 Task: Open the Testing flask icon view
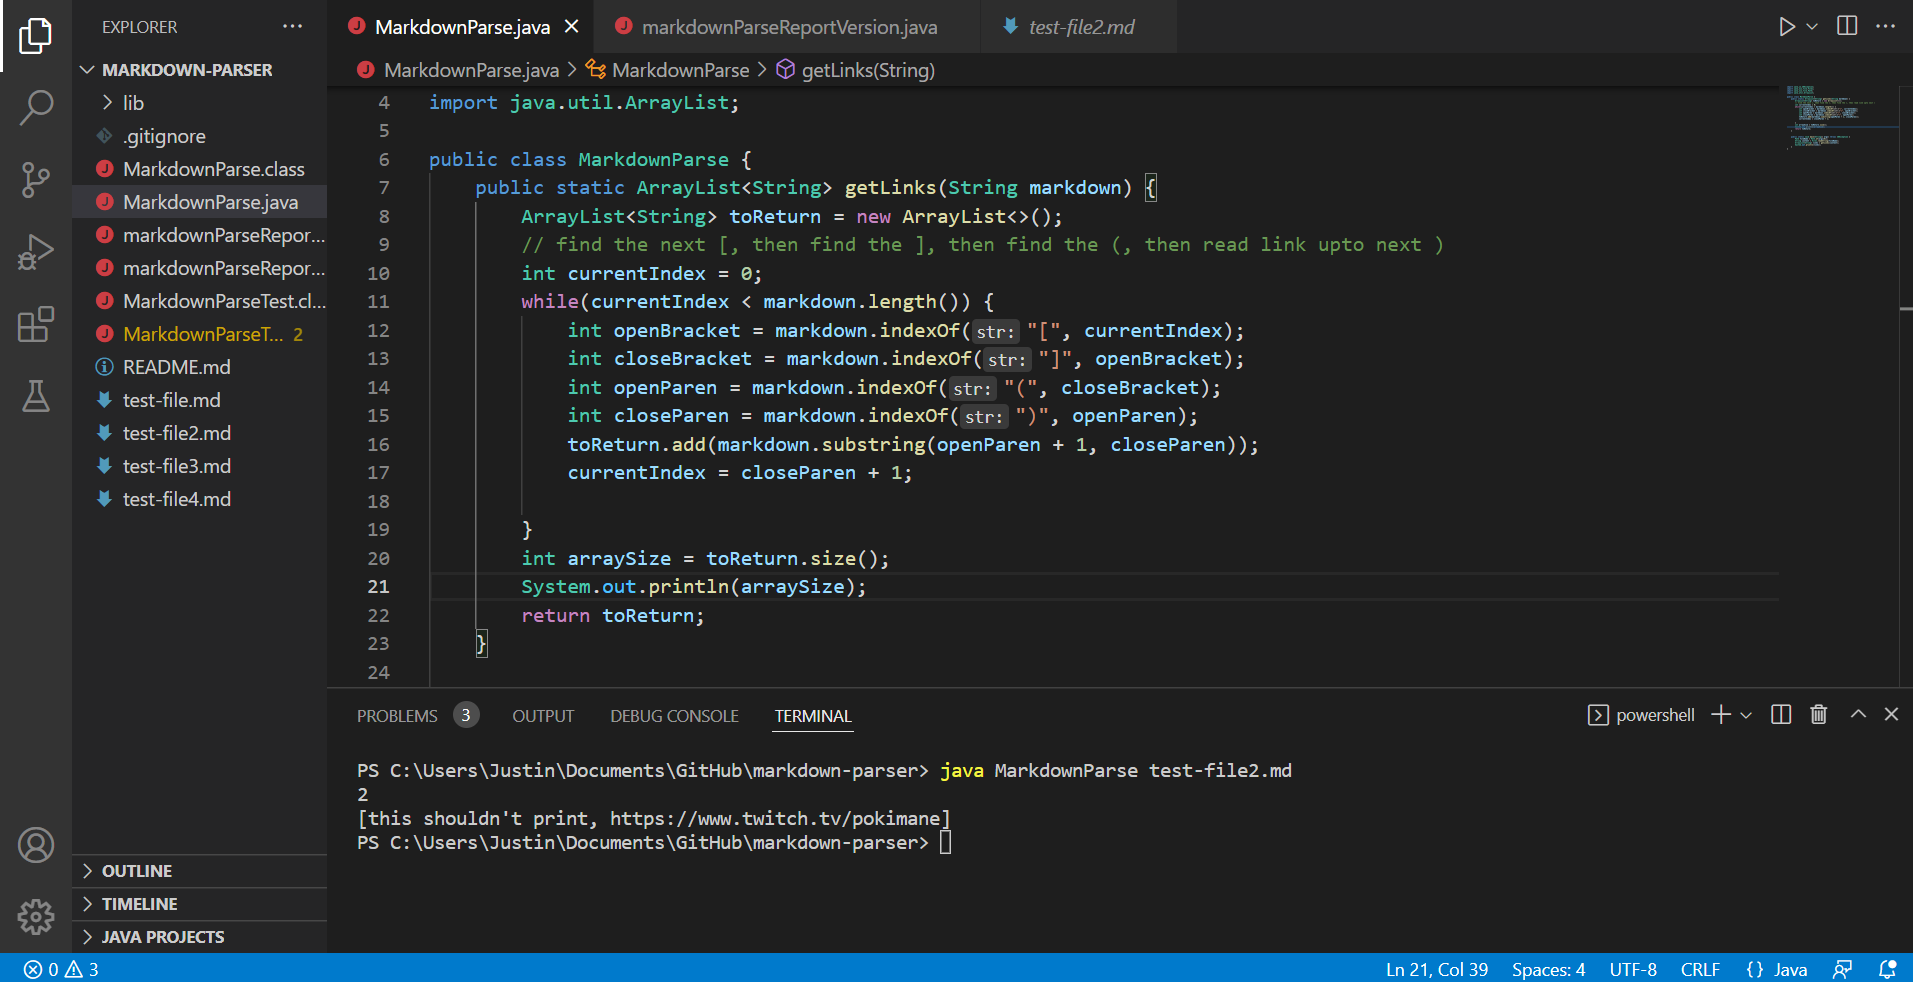[x=36, y=396]
